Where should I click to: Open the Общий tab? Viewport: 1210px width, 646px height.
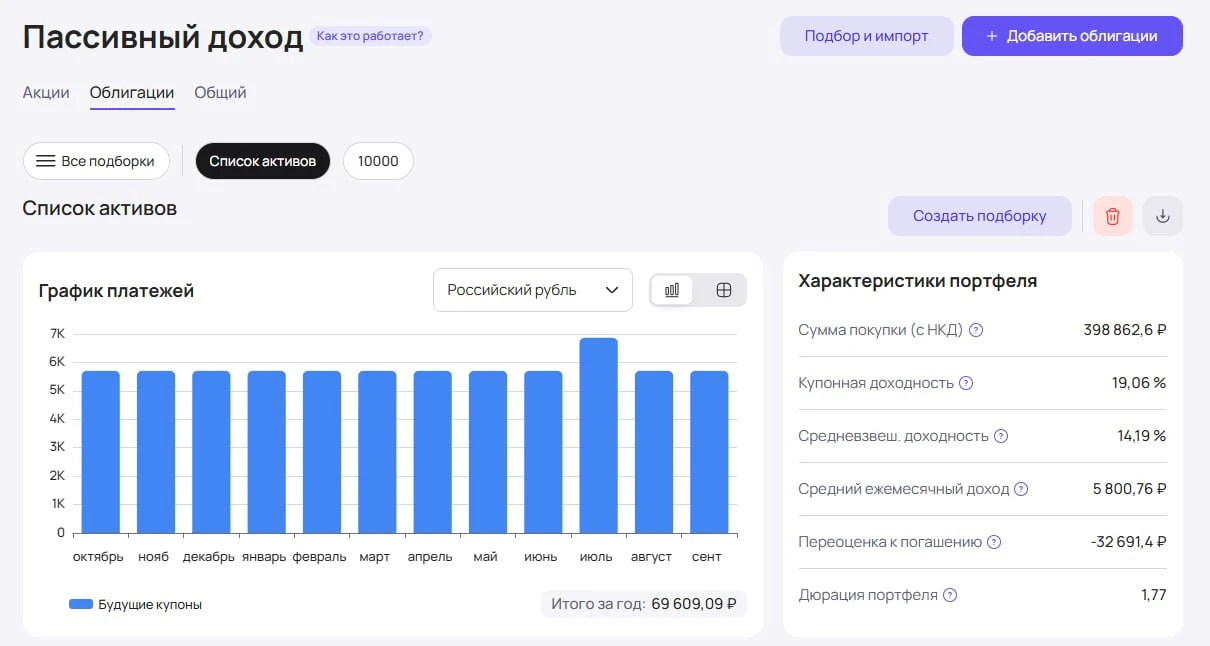(x=220, y=93)
